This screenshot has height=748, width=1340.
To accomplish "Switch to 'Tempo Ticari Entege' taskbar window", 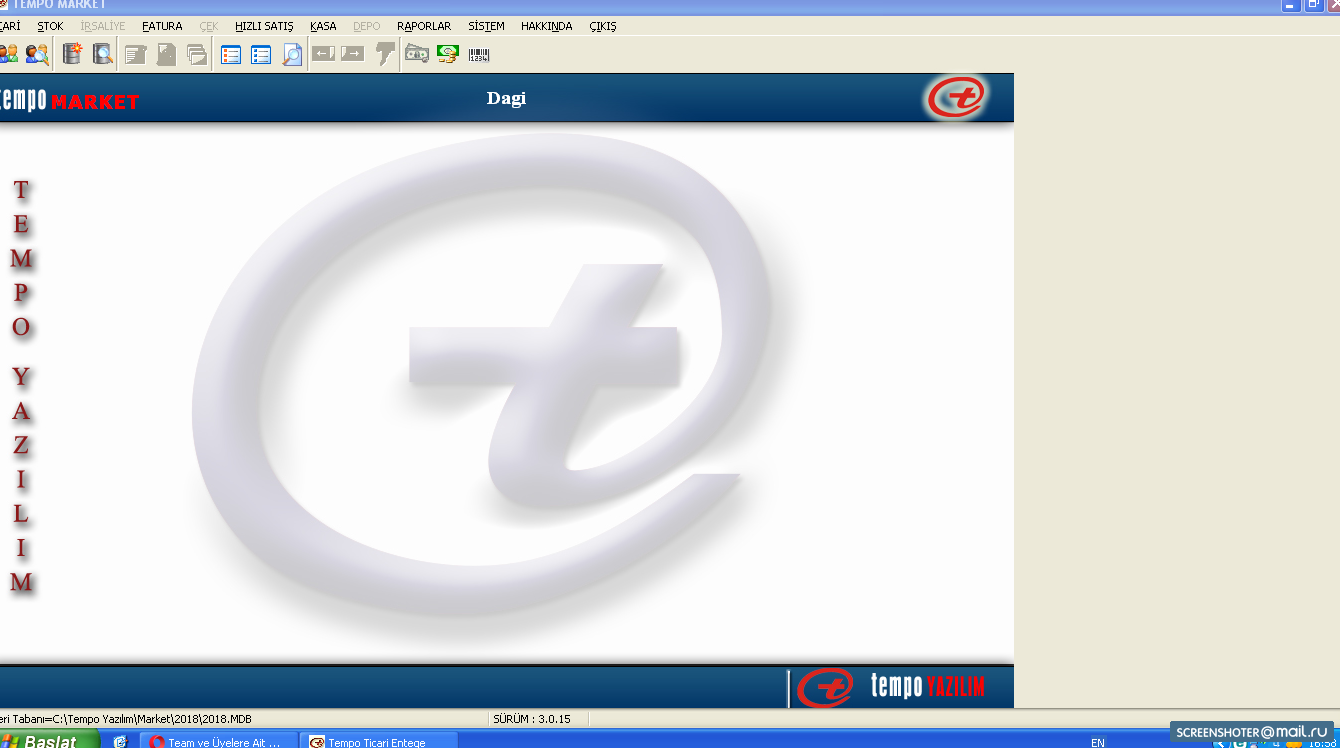I will (379, 742).
